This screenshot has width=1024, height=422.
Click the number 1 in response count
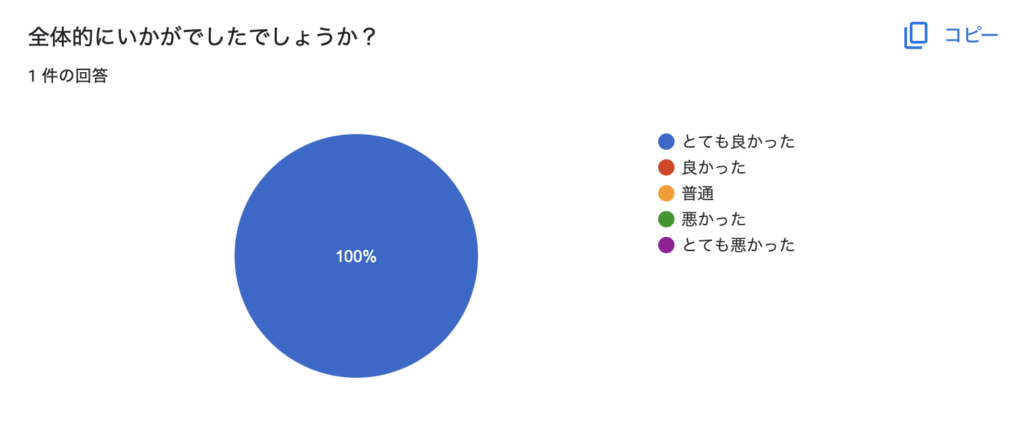pyautogui.click(x=32, y=76)
